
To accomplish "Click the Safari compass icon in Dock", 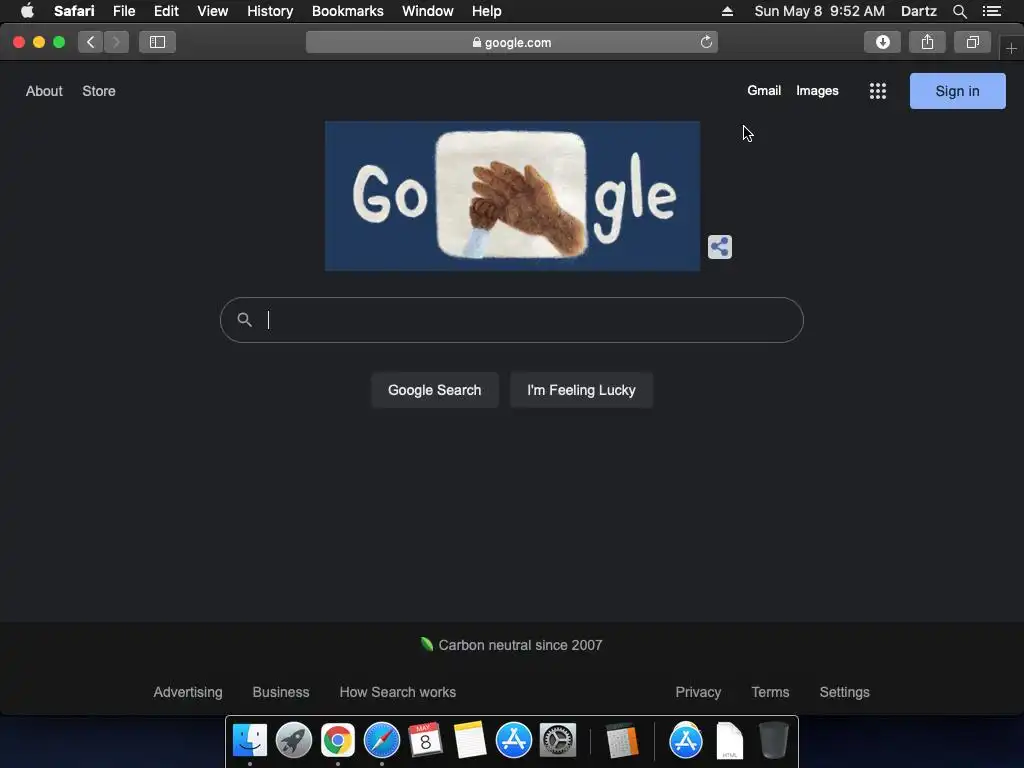I will (x=382, y=740).
